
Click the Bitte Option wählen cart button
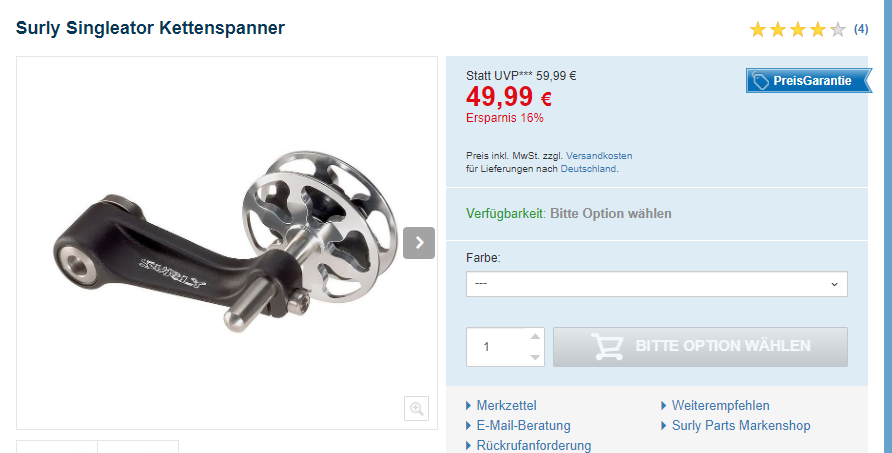pos(700,347)
